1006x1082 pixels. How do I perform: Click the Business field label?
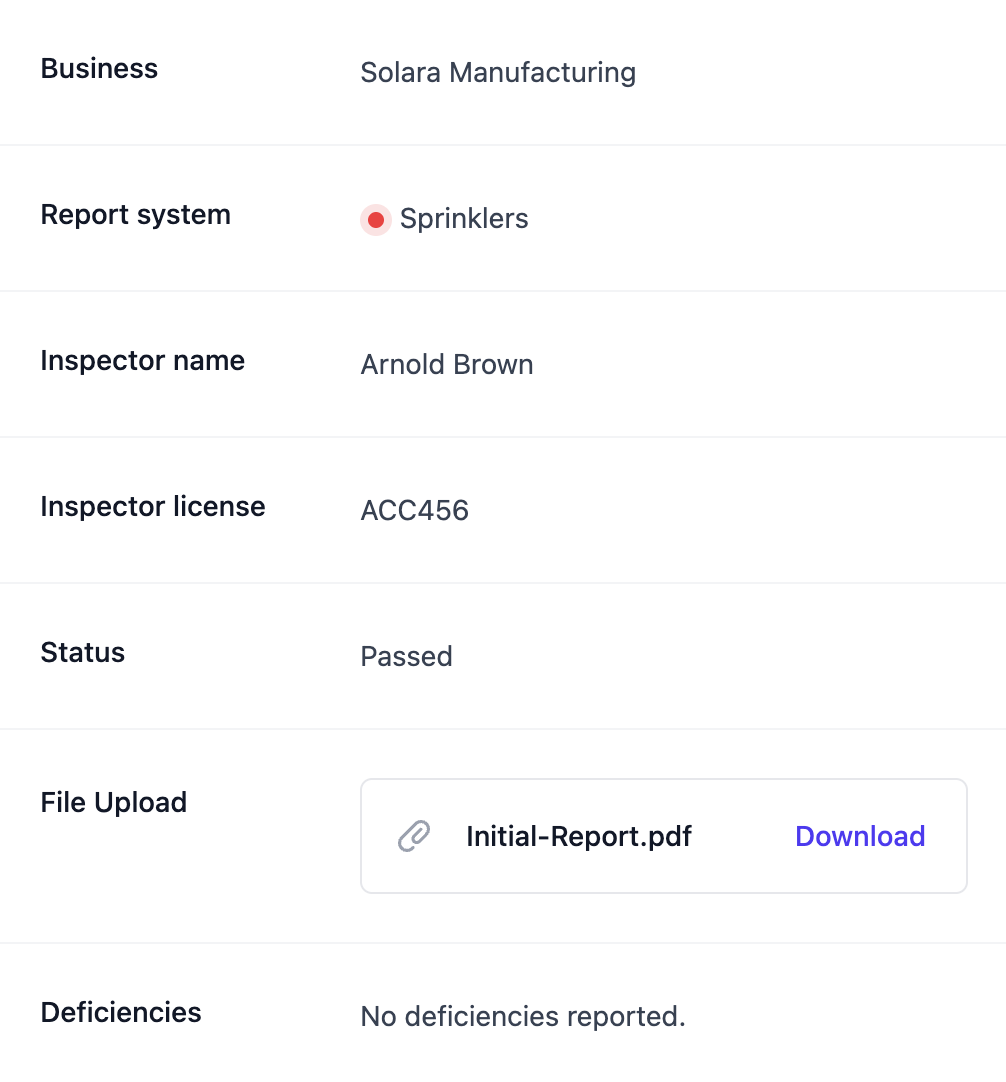coord(99,69)
